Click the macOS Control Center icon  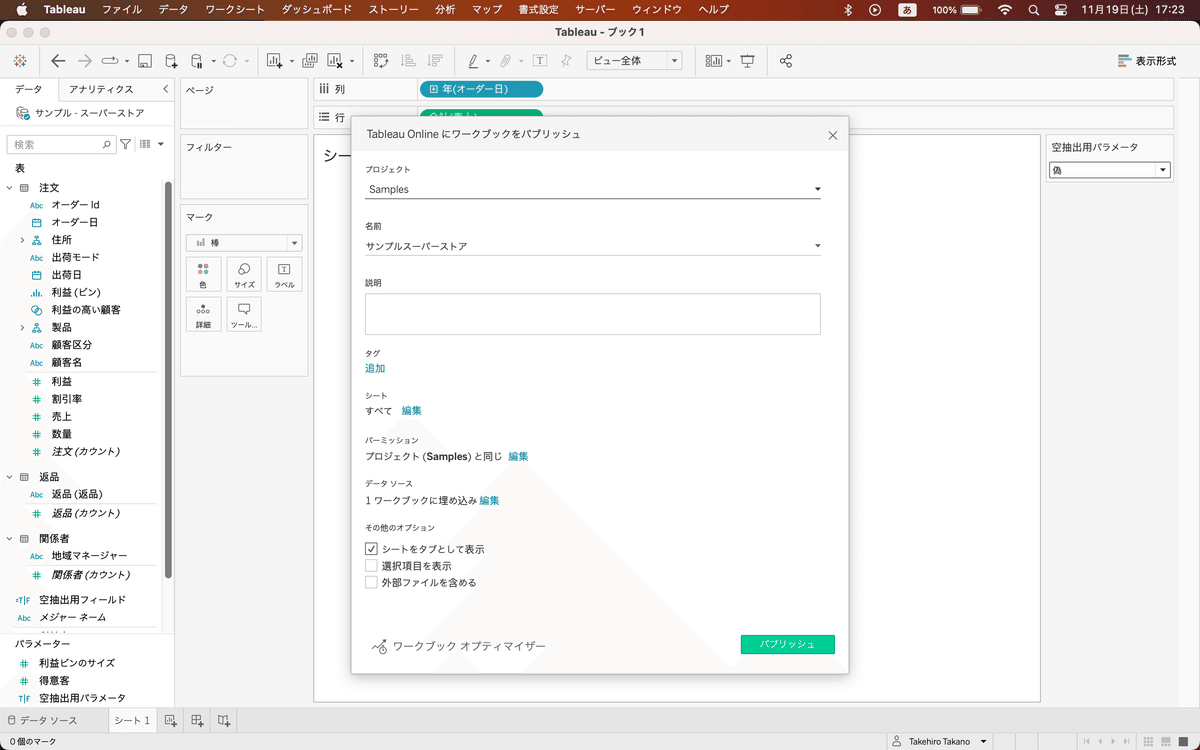click(1061, 9)
